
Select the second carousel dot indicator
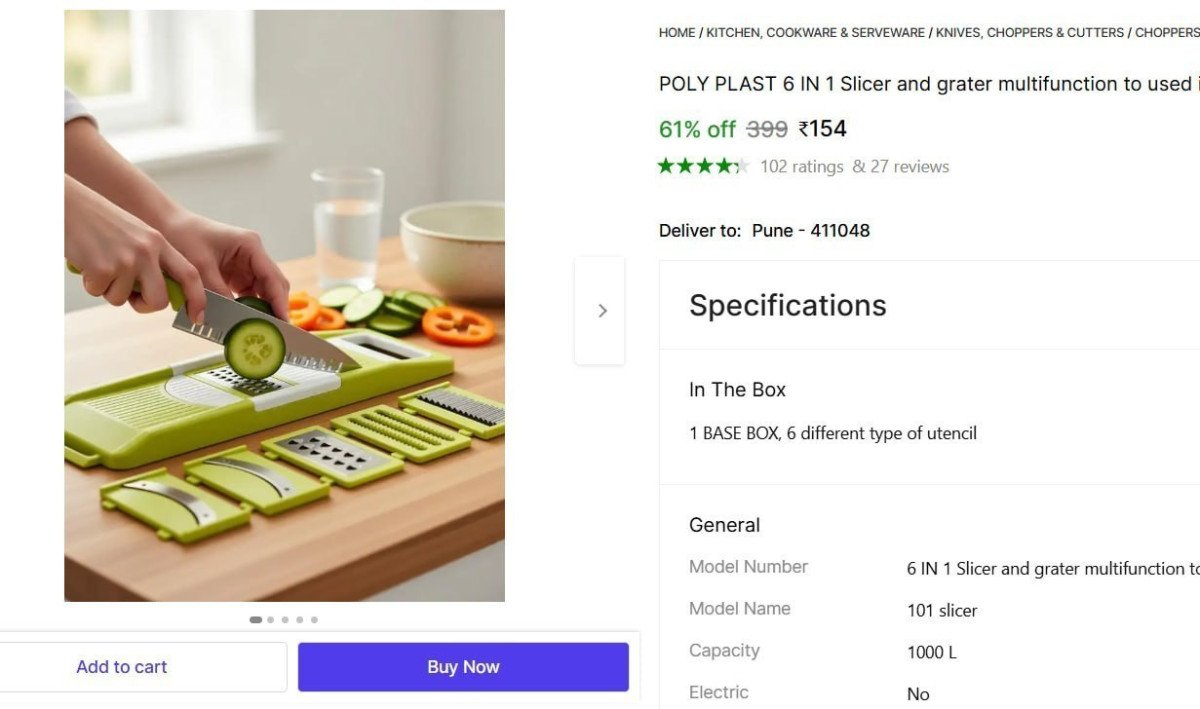tap(271, 620)
